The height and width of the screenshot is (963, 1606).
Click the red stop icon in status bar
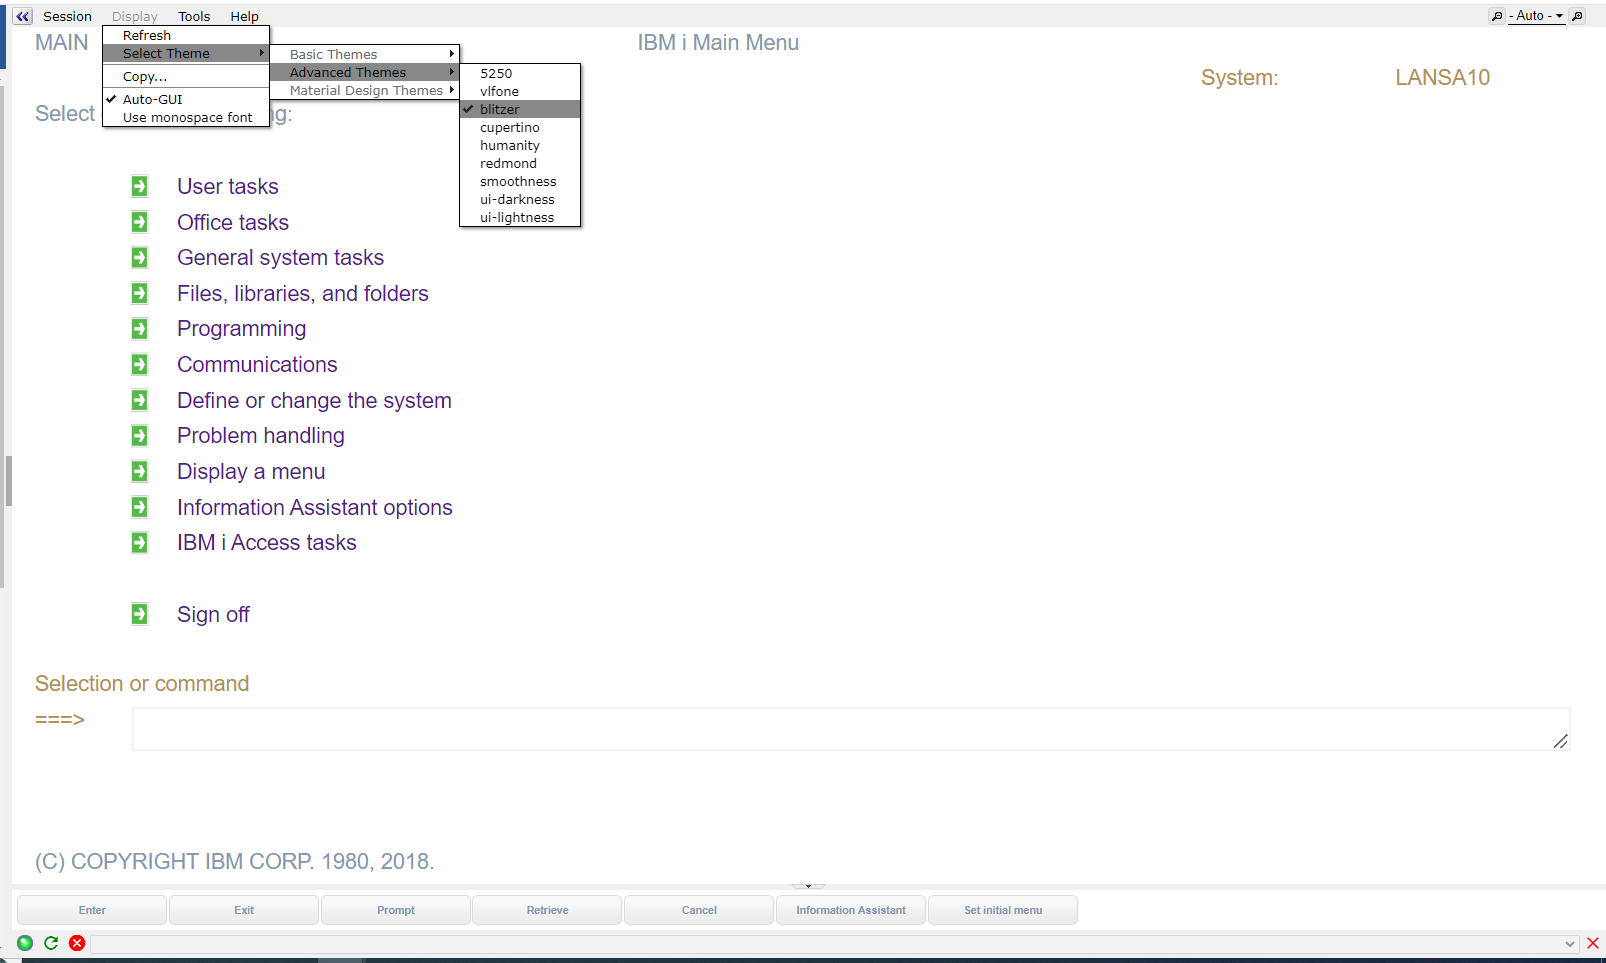pyautogui.click(x=77, y=943)
